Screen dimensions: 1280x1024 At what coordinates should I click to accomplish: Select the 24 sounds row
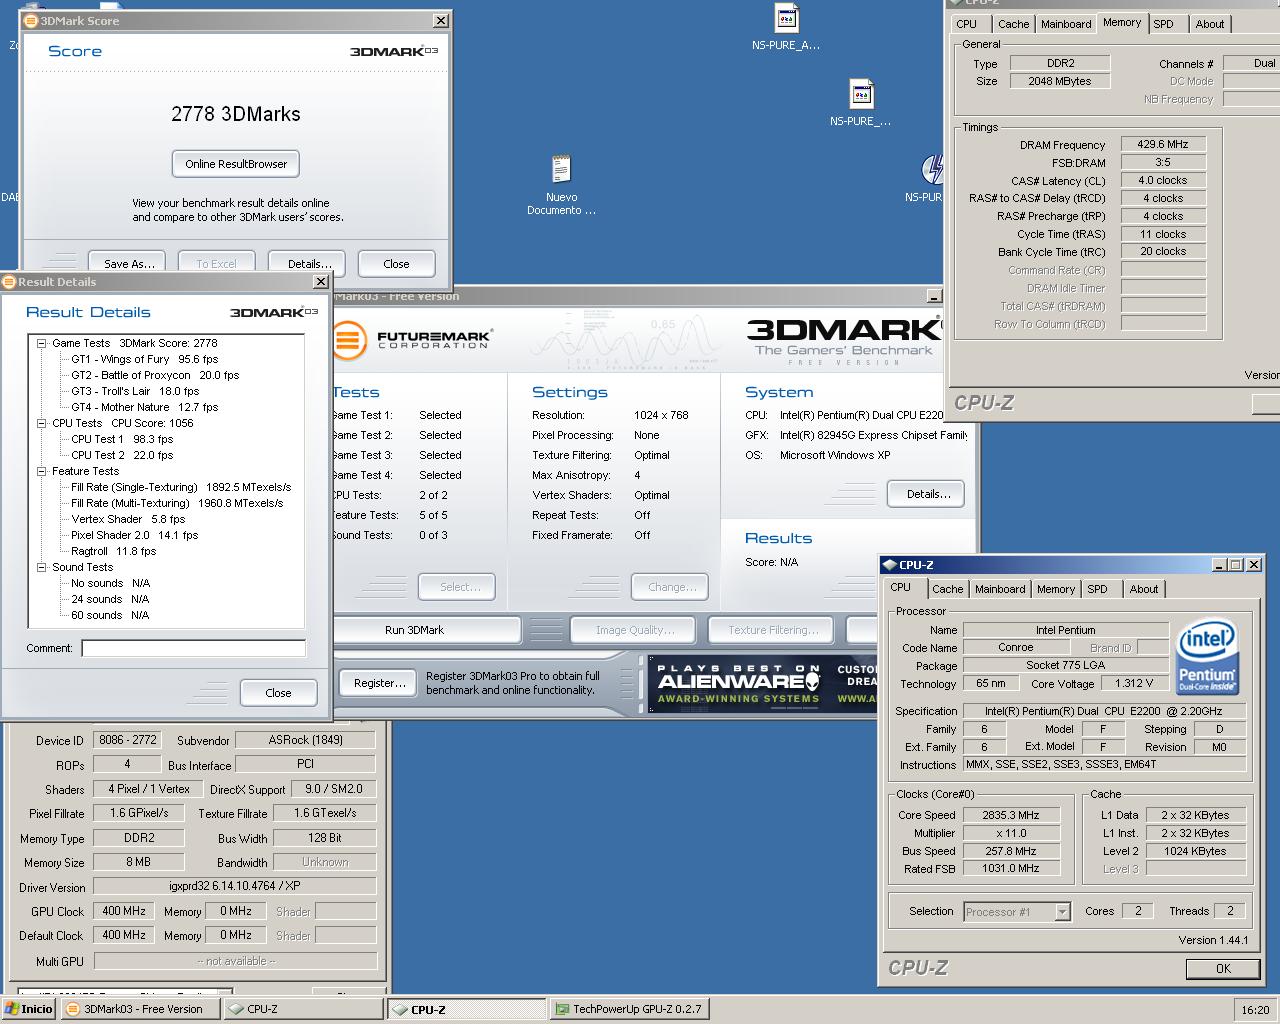pyautogui.click(x=110, y=599)
